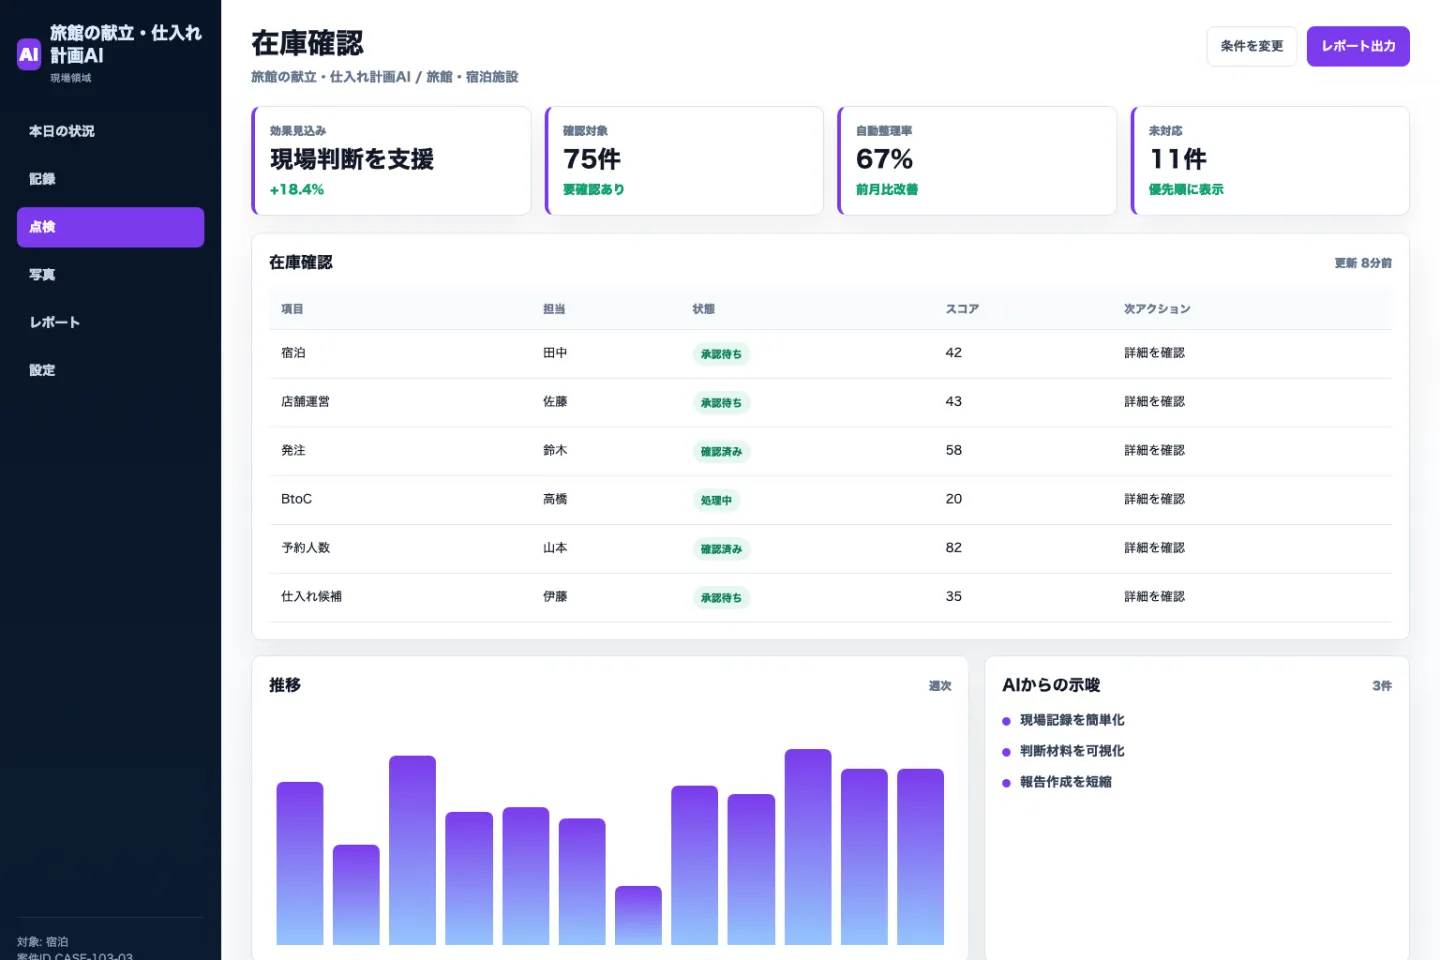Click 詳細を確認 for 仕入れ候補
1440x960 pixels.
[x=1154, y=597]
